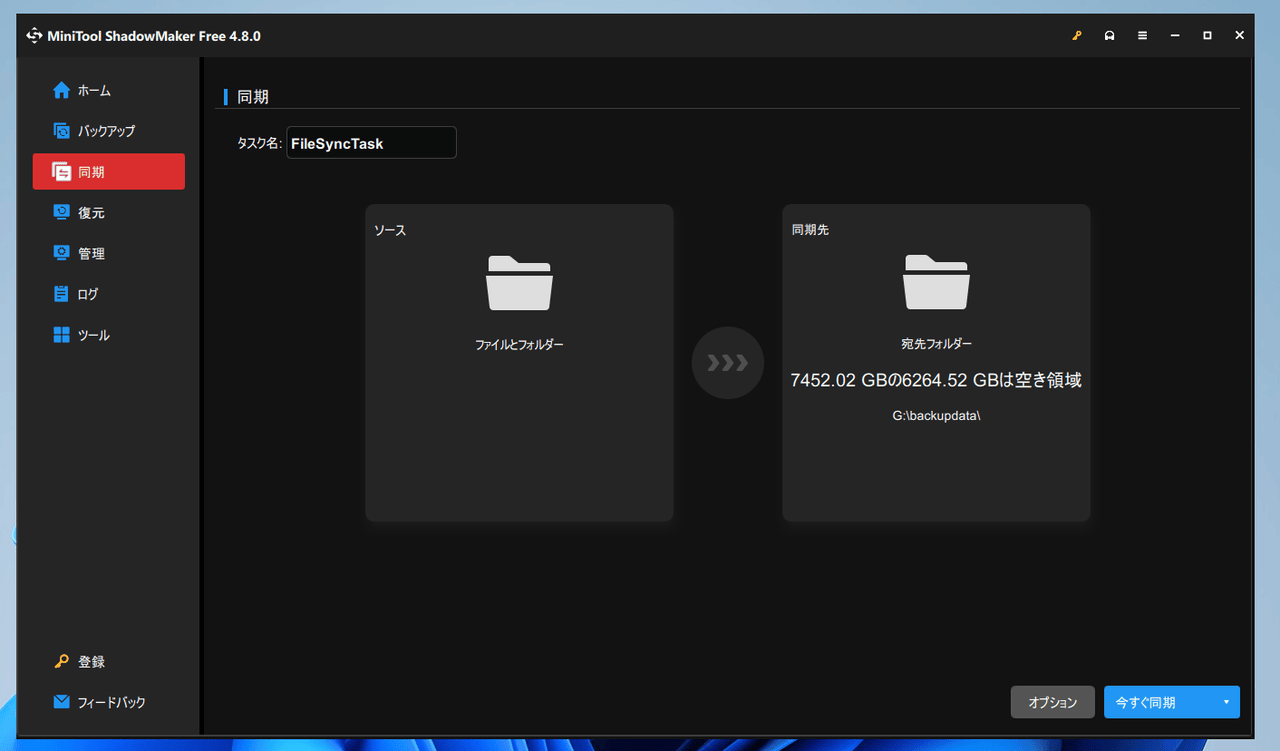
Task: Click the FileSyncTask task name field
Action: pyautogui.click(x=371, y=143)
